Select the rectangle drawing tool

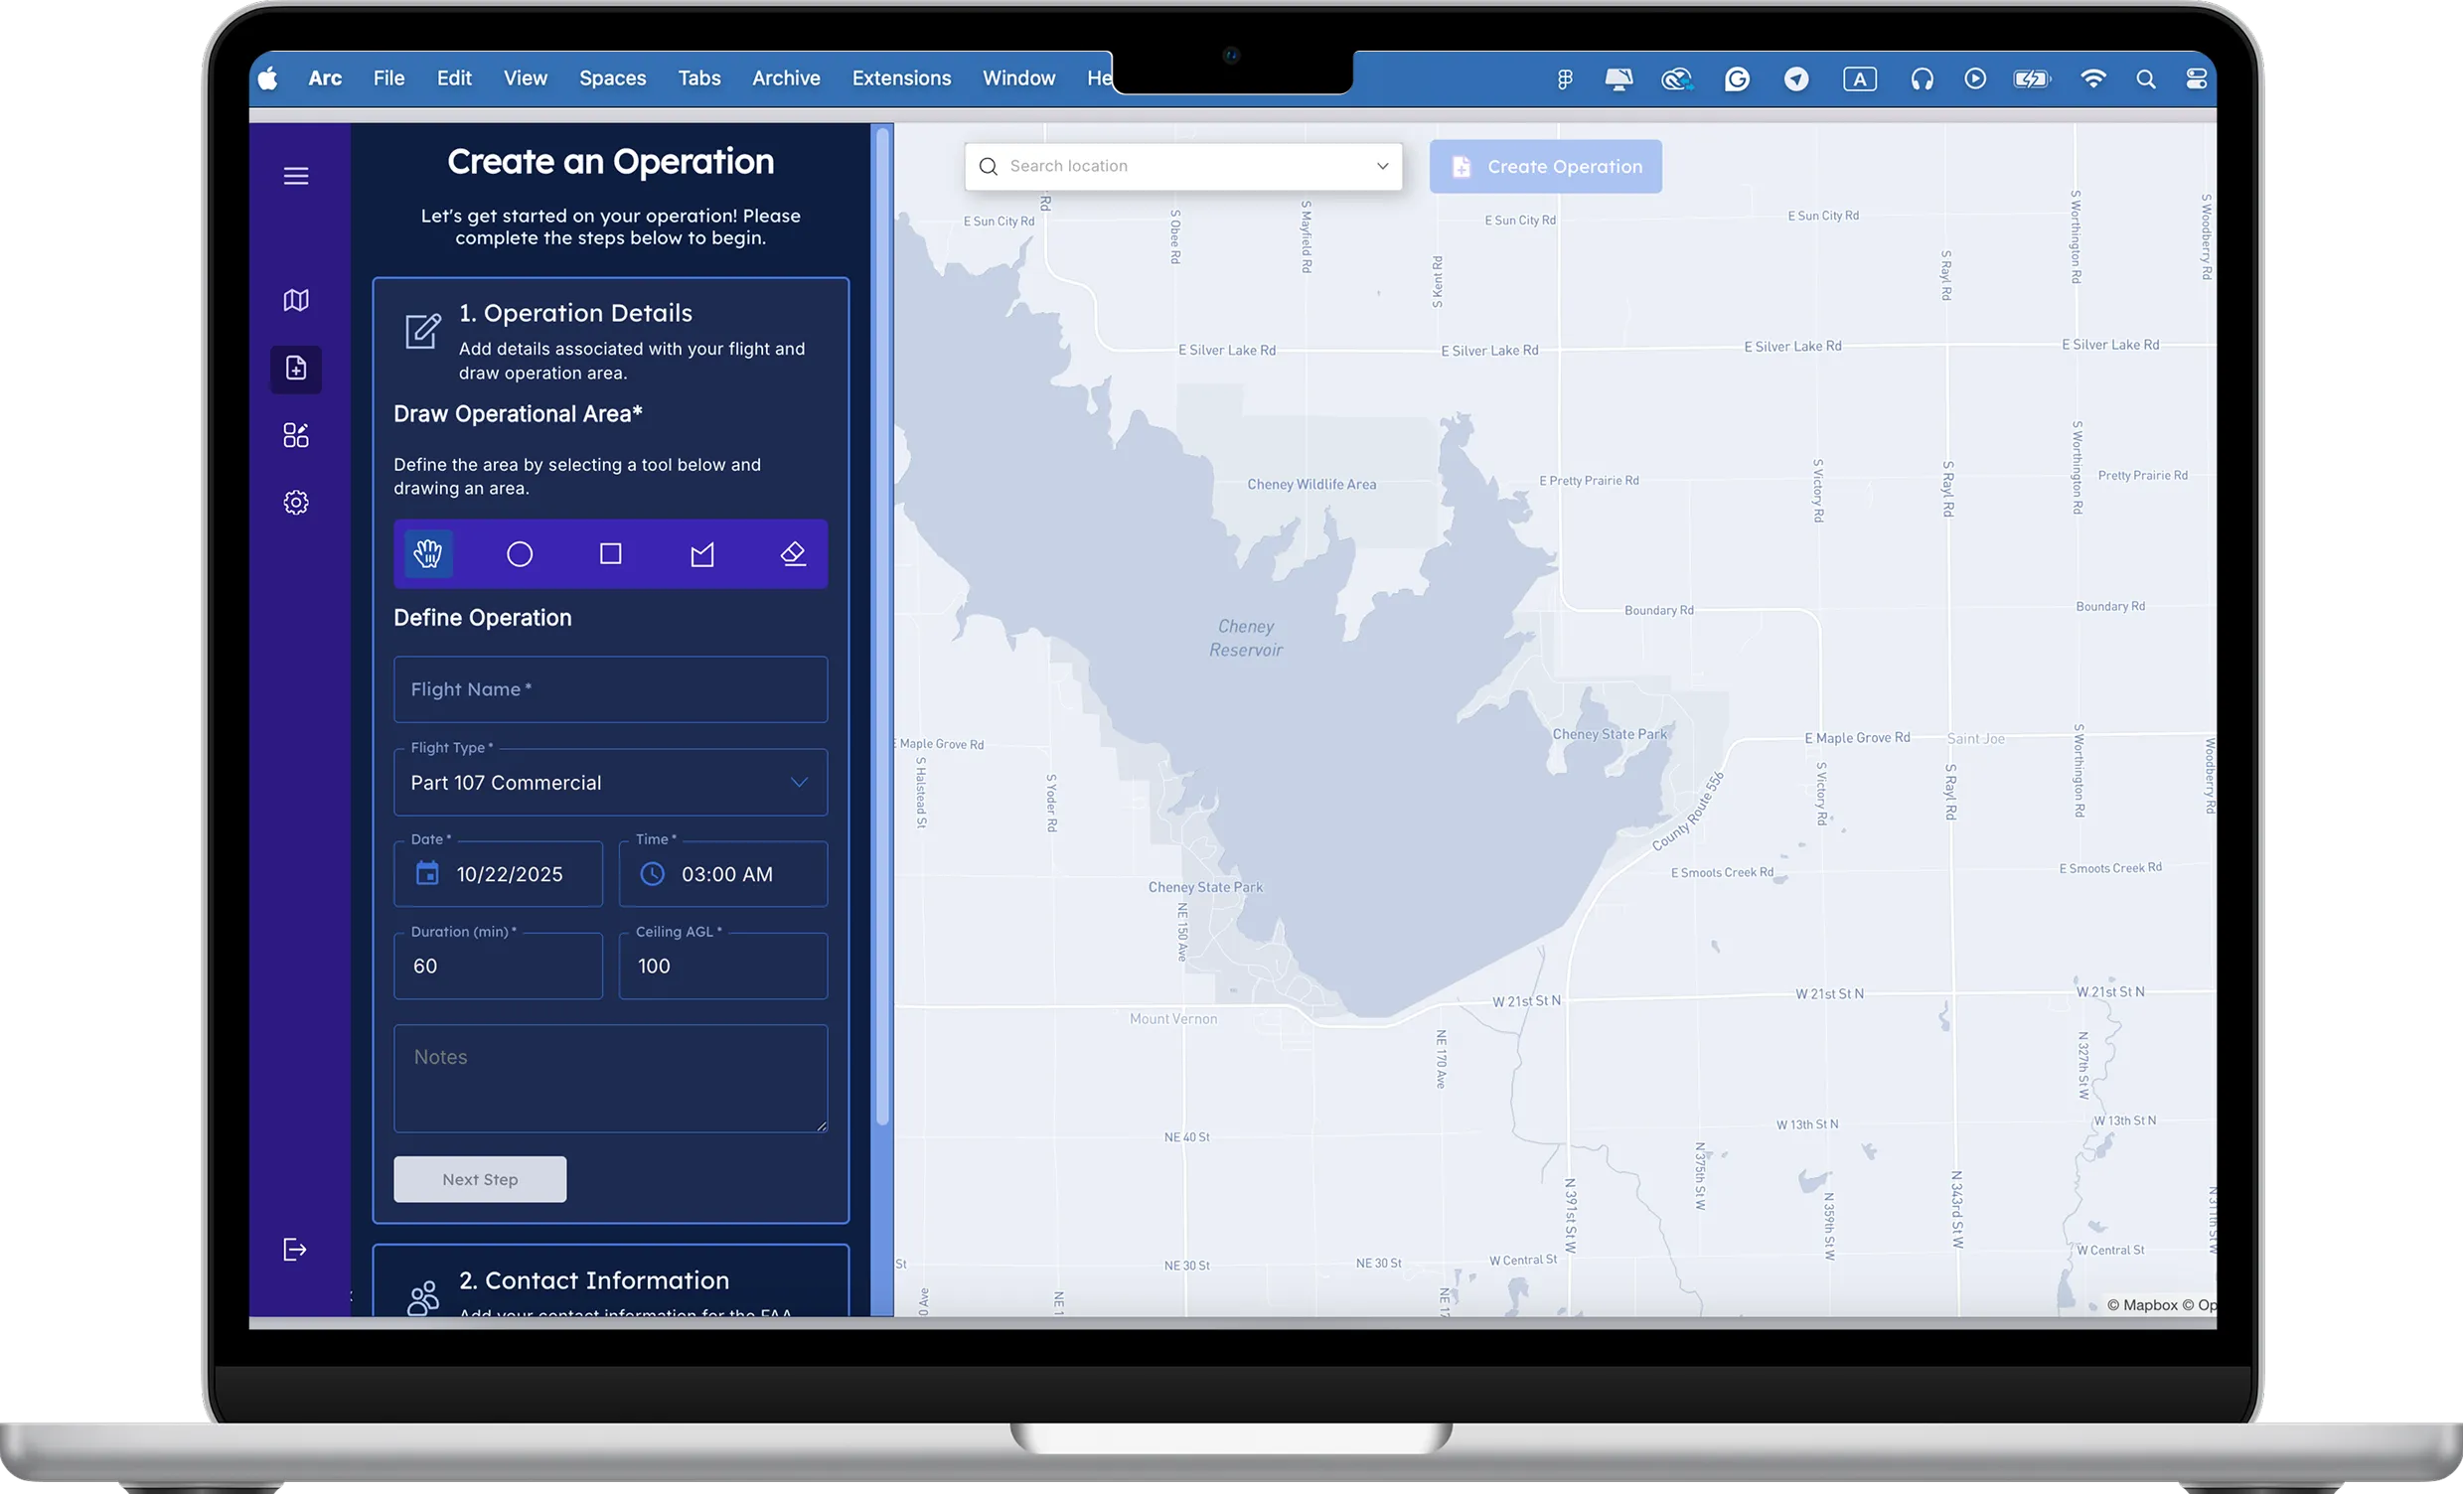pyautogui.click(x=610, y=553)
